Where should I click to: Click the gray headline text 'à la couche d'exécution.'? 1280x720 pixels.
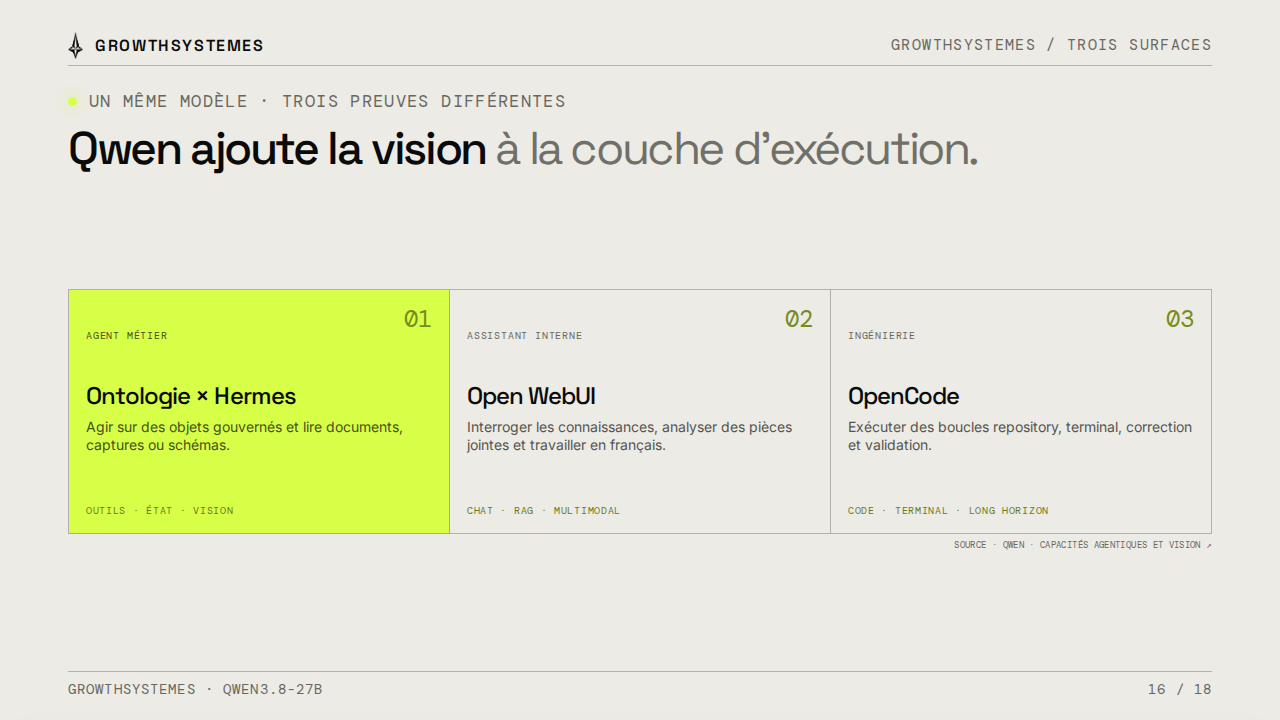click(737, 149)
